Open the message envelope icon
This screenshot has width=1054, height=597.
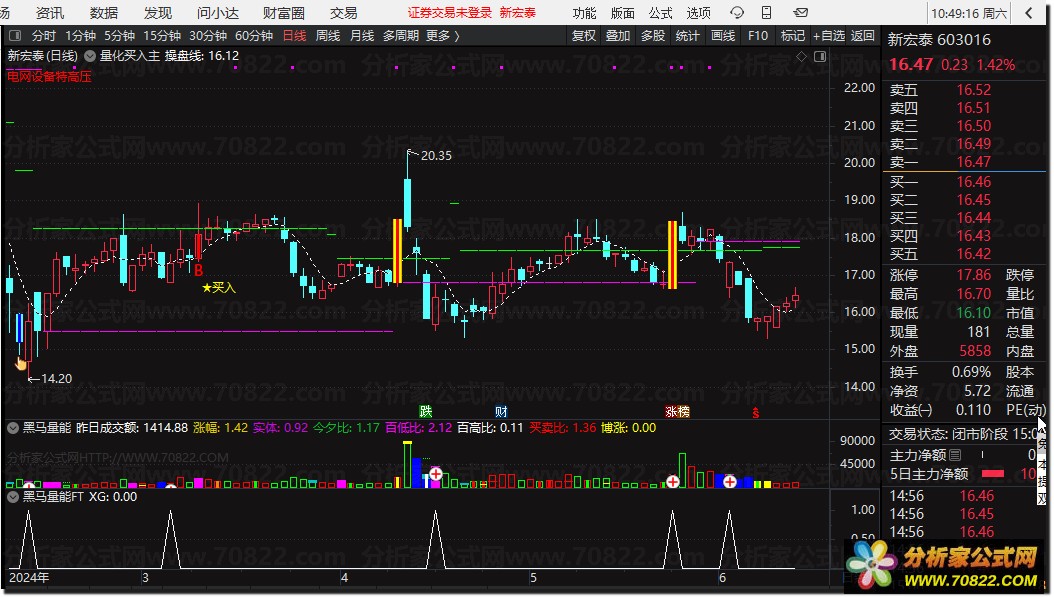coord(800,13)
